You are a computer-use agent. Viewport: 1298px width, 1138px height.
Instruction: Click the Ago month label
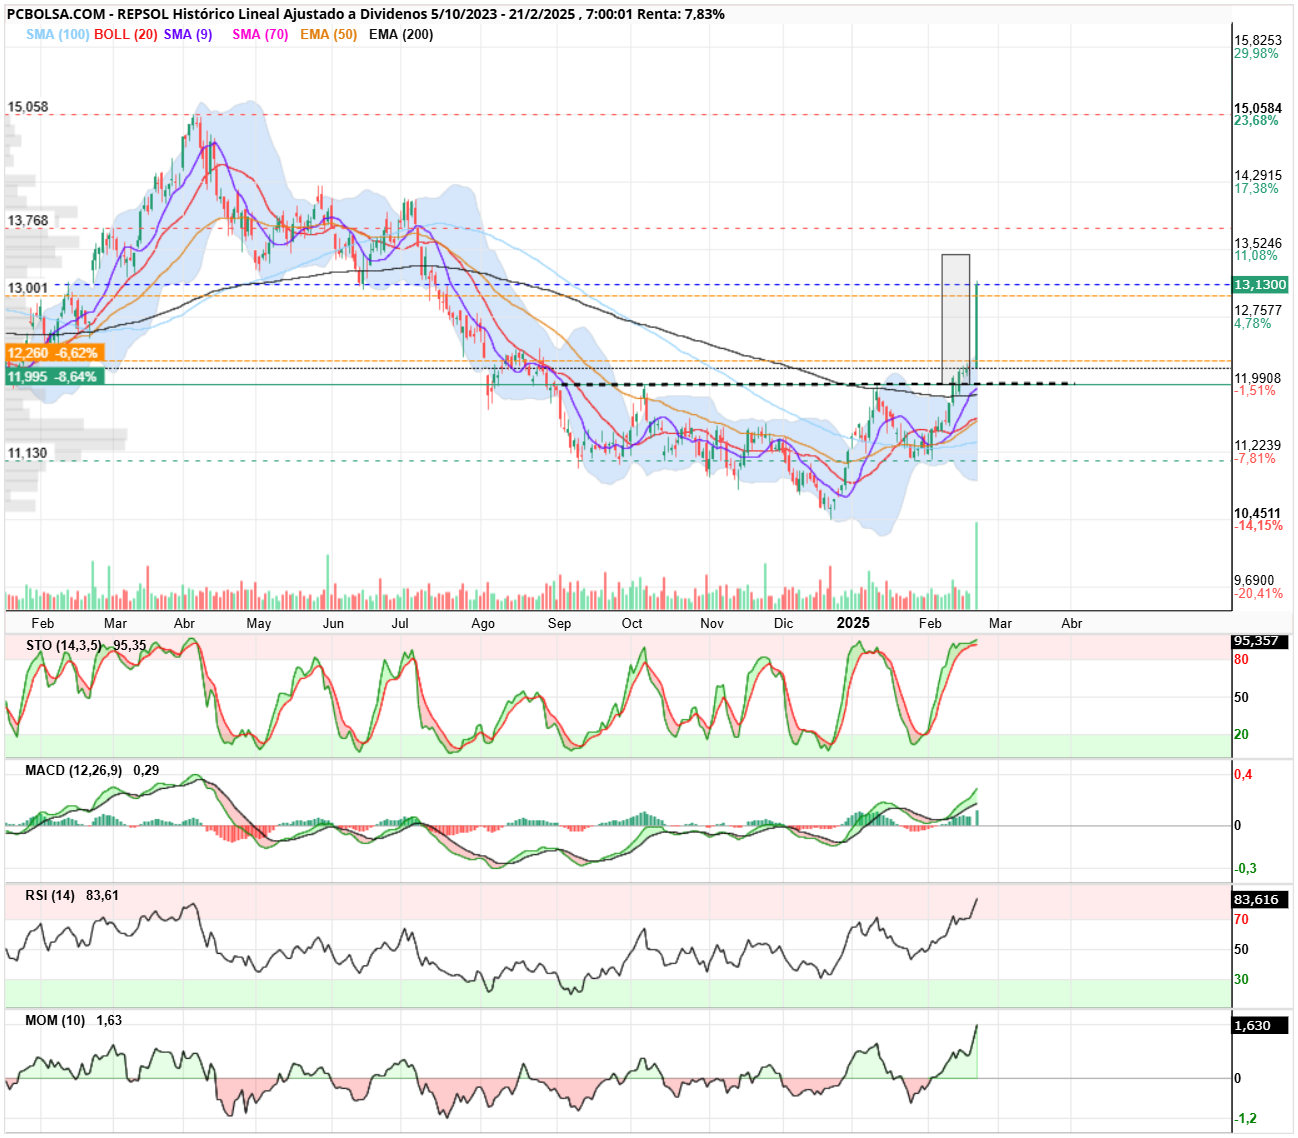coord(483,624)
